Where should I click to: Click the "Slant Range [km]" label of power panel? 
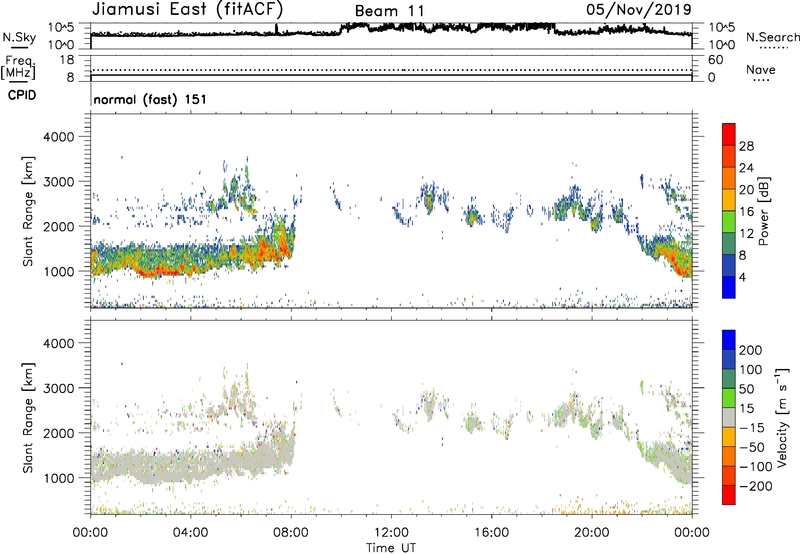(28, 211)
